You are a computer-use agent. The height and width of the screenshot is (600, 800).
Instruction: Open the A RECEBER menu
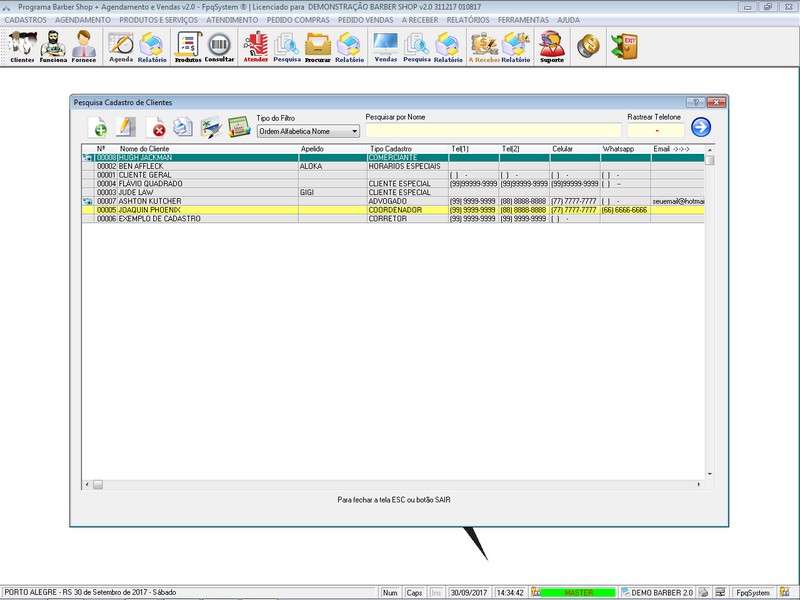pos(420,20)
